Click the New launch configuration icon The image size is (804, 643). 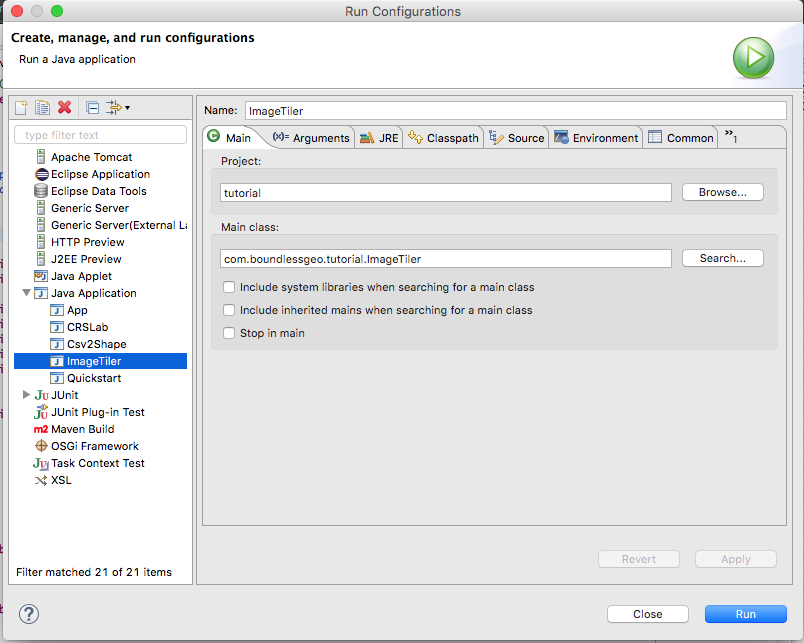point(21,108)
